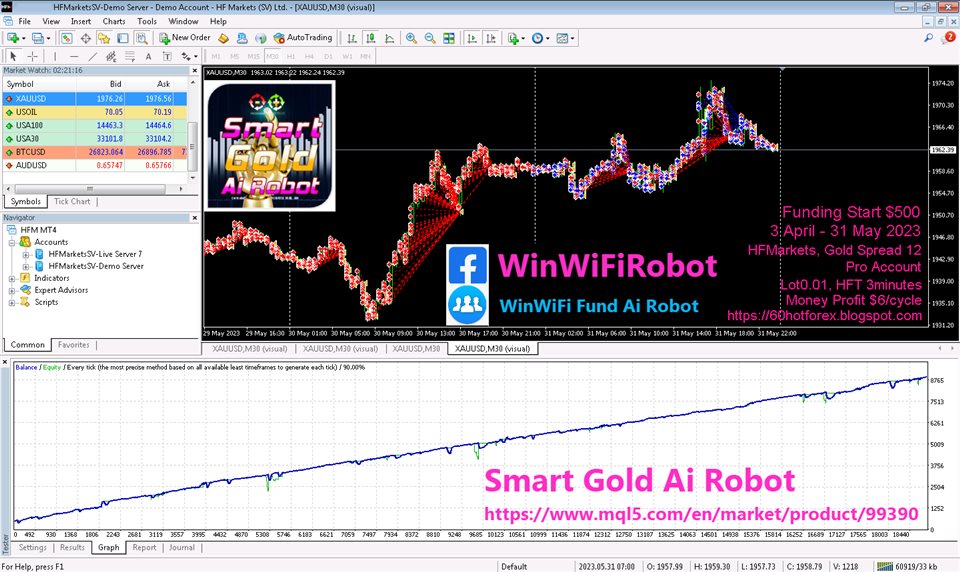The width and height of the screenshot is (960, 572).
Task: Open the Tools menu
Action: point(147,21)
